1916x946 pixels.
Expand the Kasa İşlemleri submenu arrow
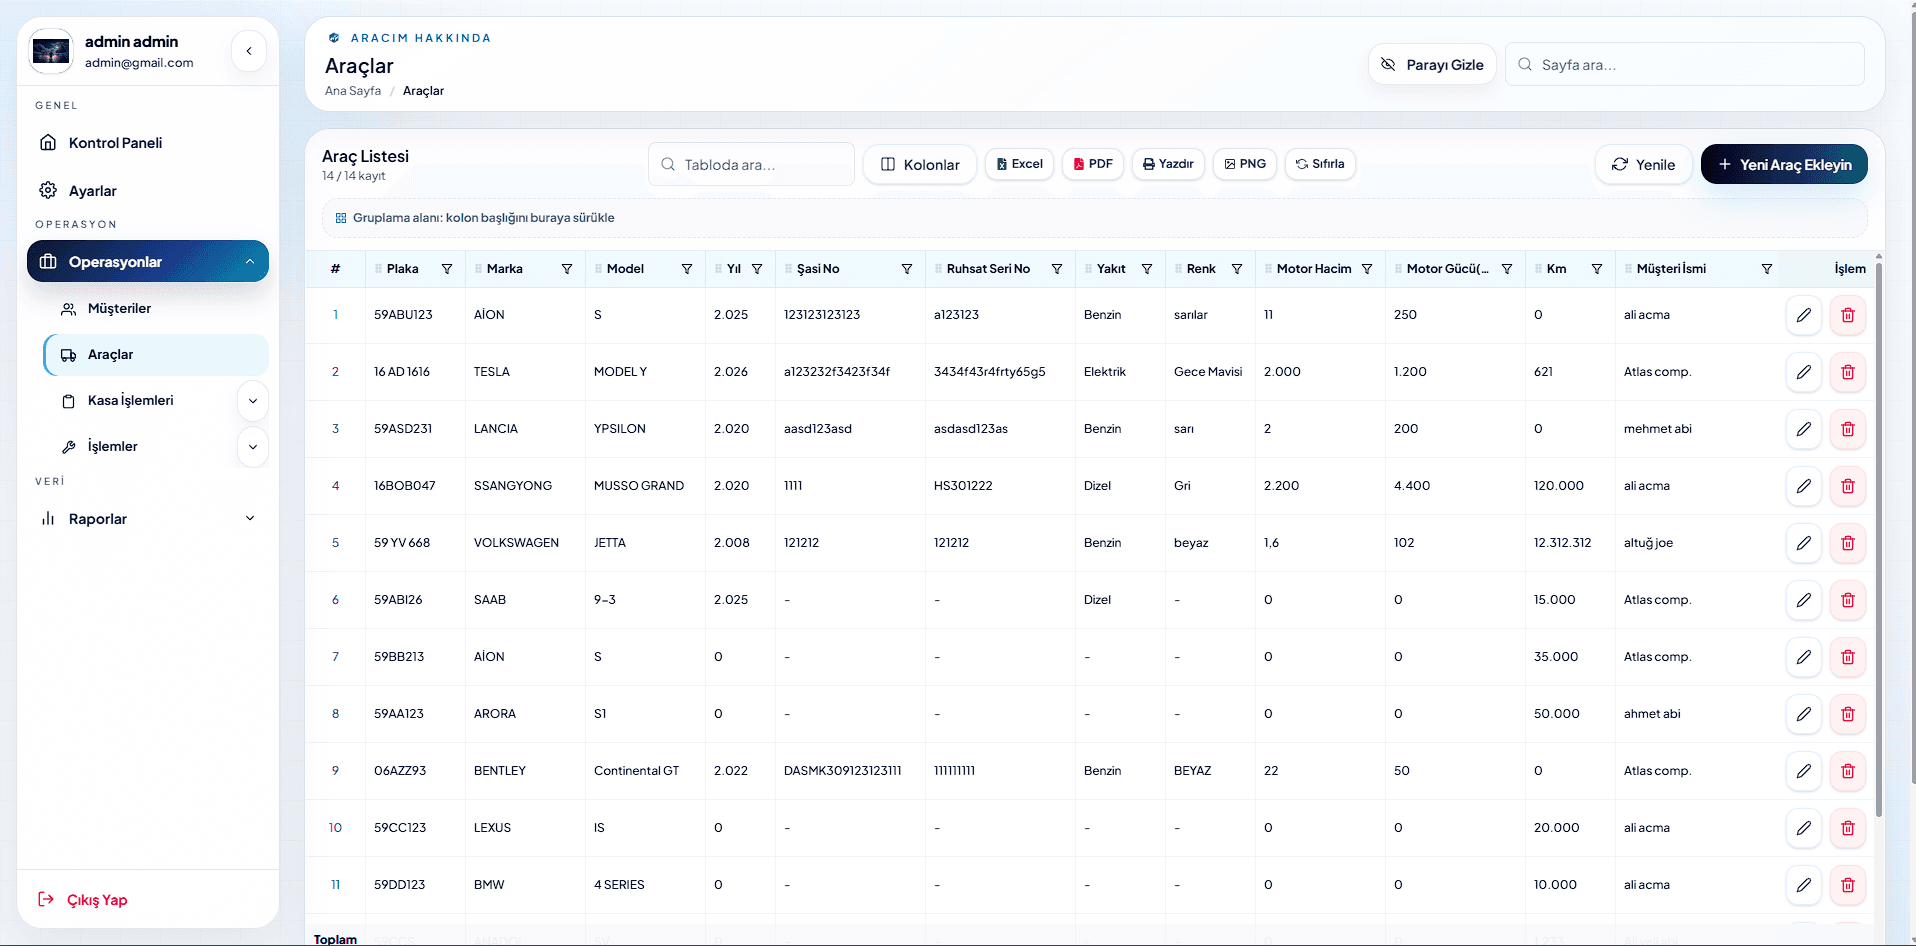pos(253,401)
